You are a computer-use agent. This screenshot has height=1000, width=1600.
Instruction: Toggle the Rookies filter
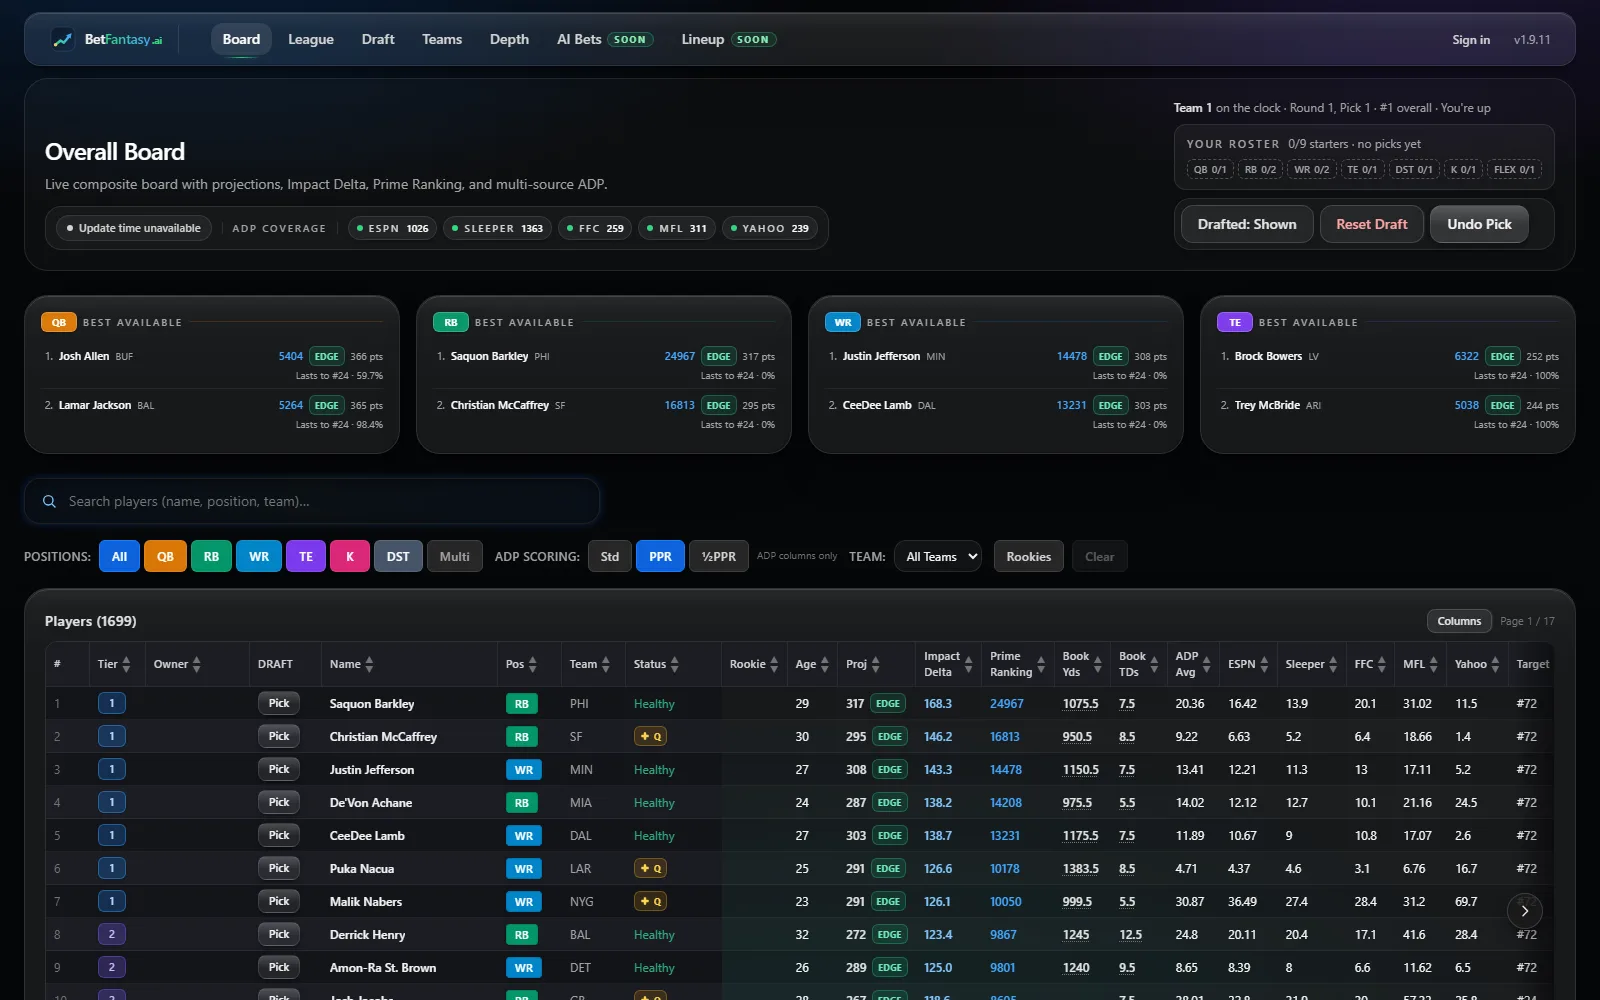point(1029,557)
